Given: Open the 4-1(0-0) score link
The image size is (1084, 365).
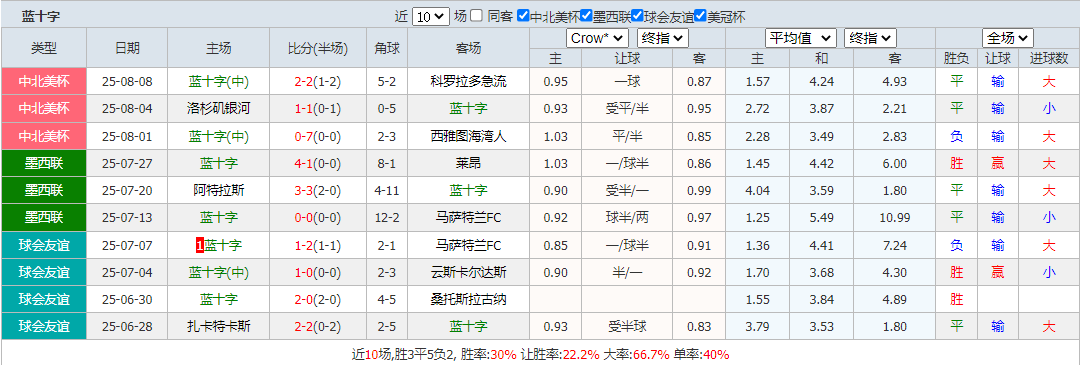Looking at the screenshot, I should click(317, 164).
